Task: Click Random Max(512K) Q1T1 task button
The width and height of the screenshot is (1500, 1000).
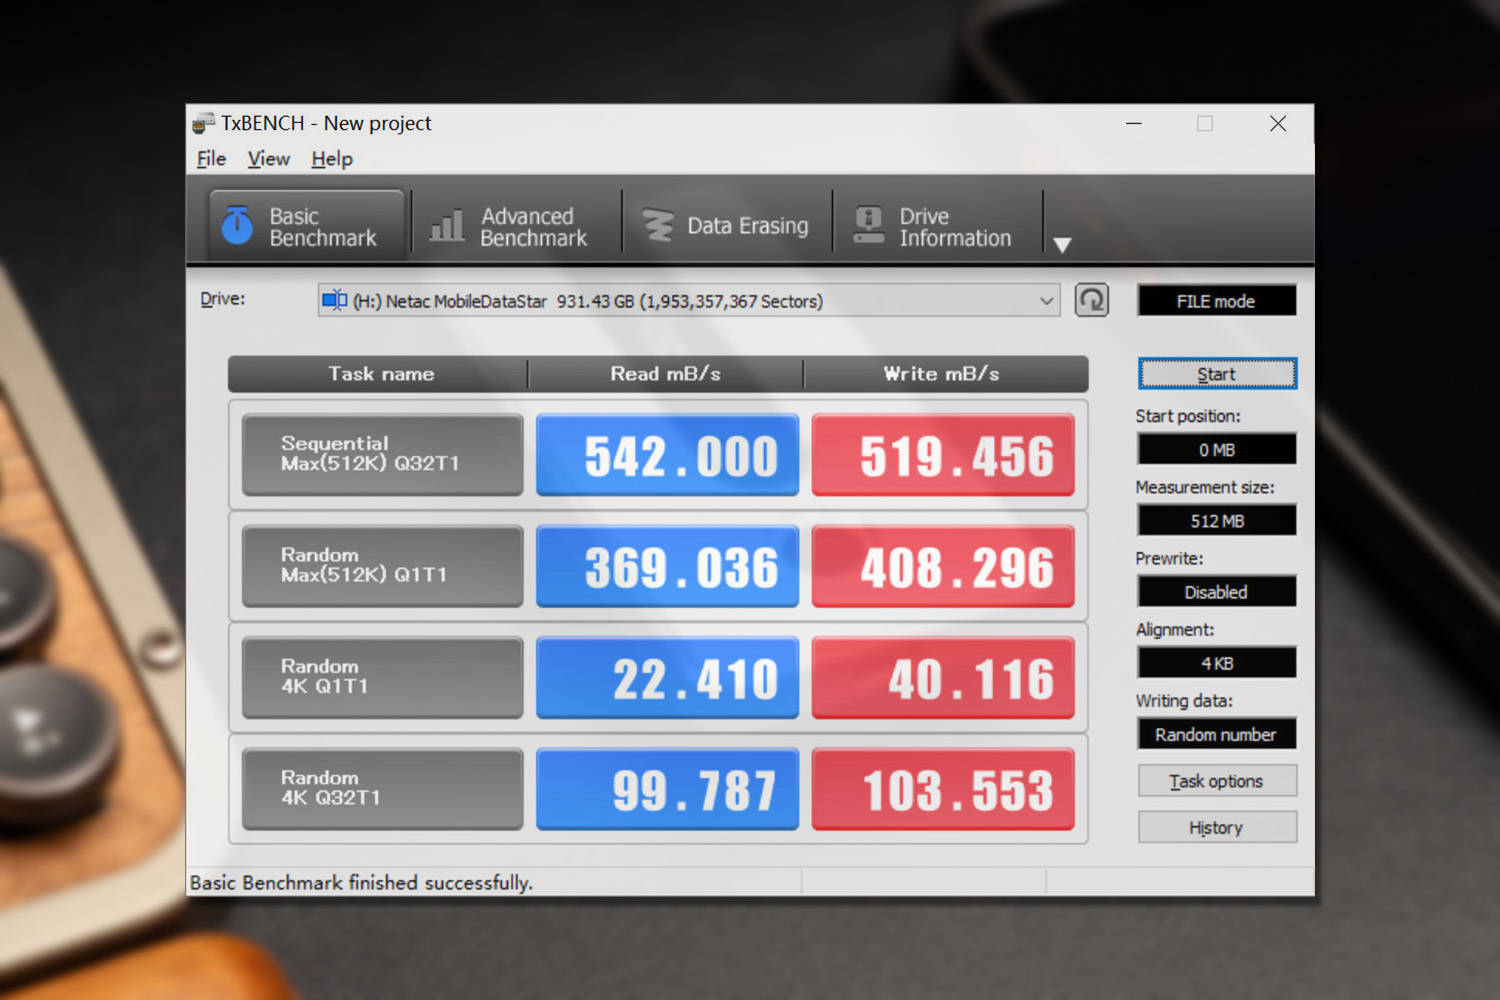Action: [x=383, y=566]
